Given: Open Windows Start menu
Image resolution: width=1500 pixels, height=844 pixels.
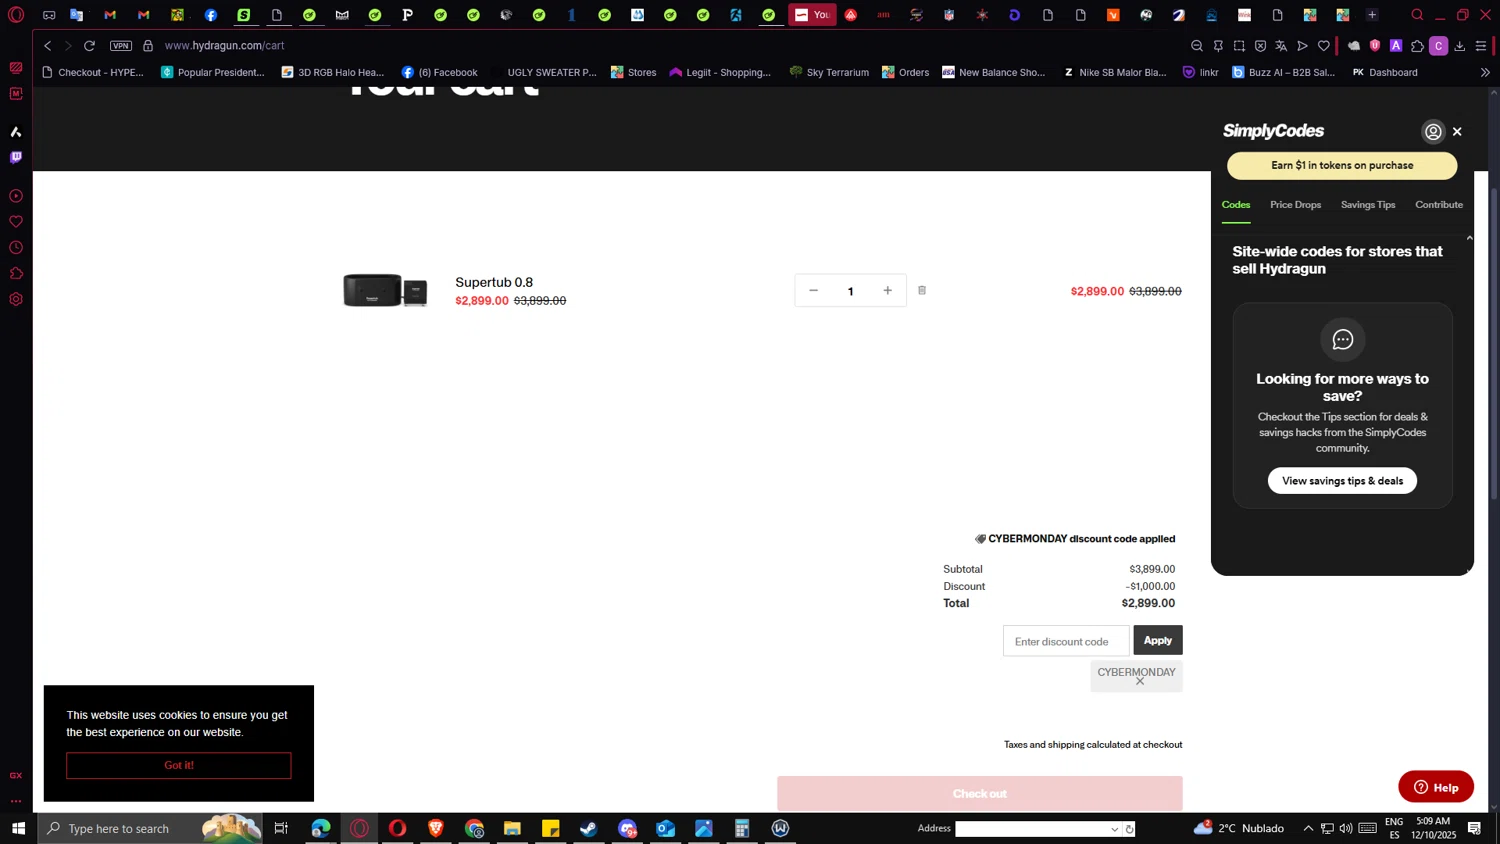Looking at the screenshot, I should pos(18,828).
